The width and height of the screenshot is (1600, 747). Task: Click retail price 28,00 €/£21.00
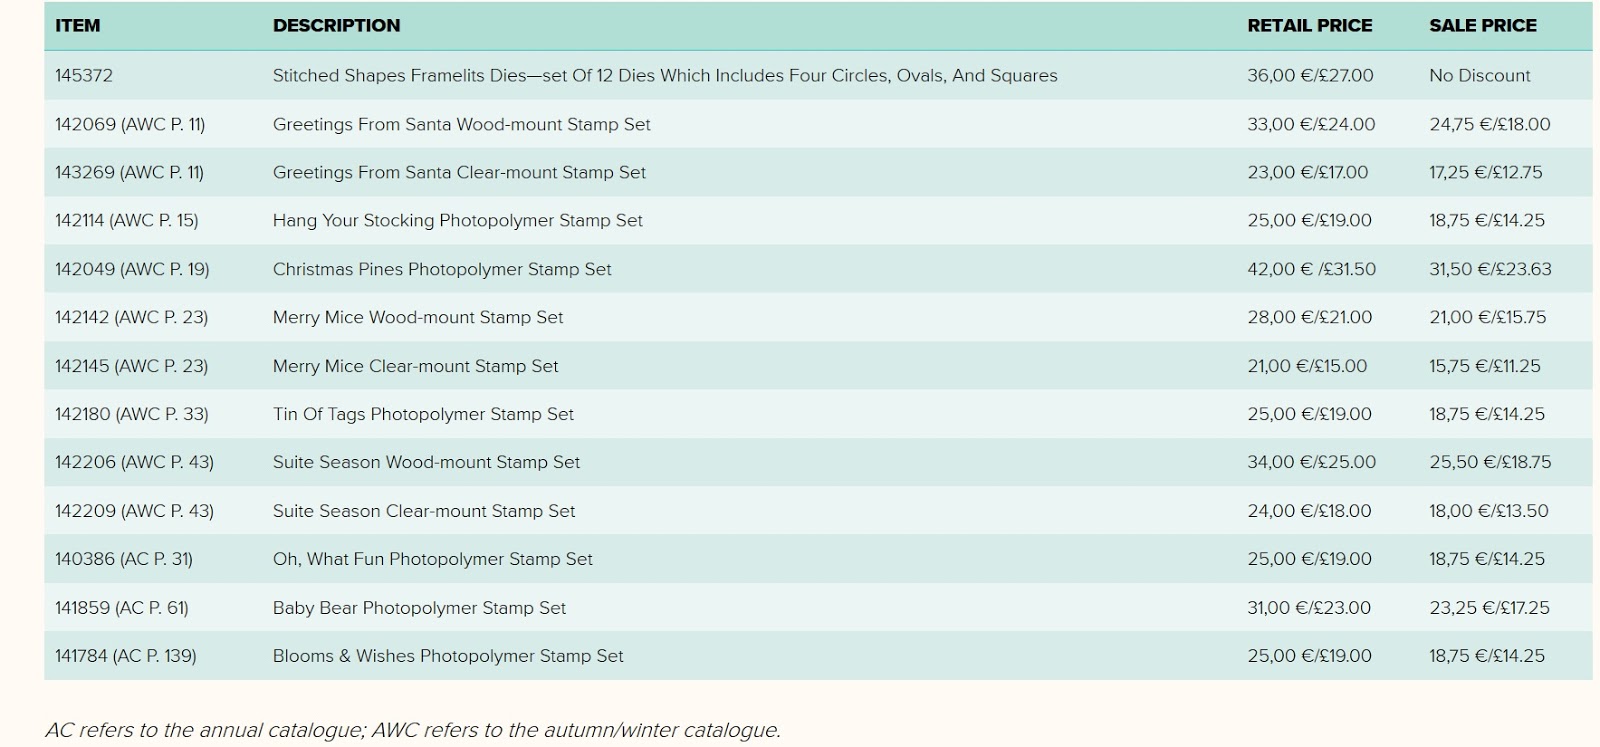pos(1310,317)
